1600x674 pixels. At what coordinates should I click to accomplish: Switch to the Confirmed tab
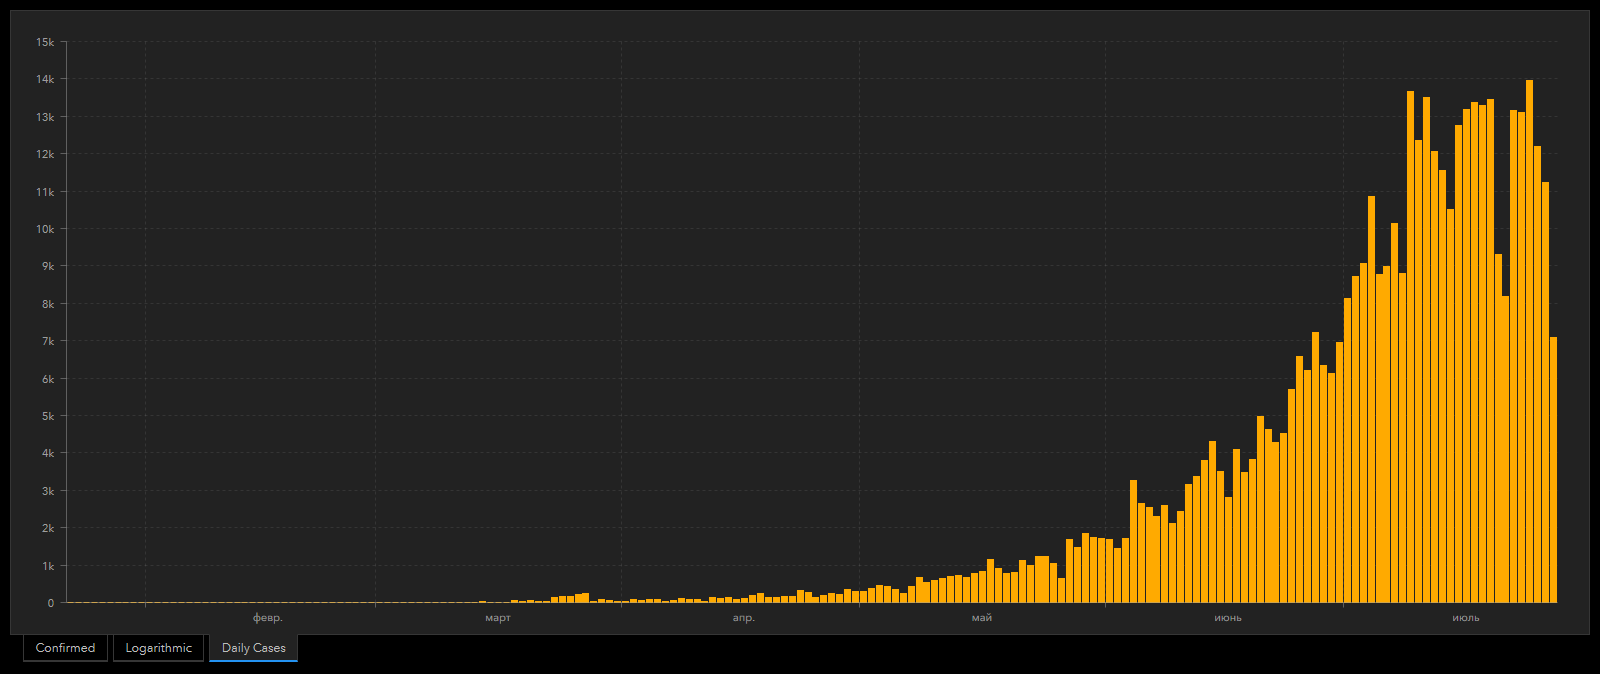click(x=65, y=648)
